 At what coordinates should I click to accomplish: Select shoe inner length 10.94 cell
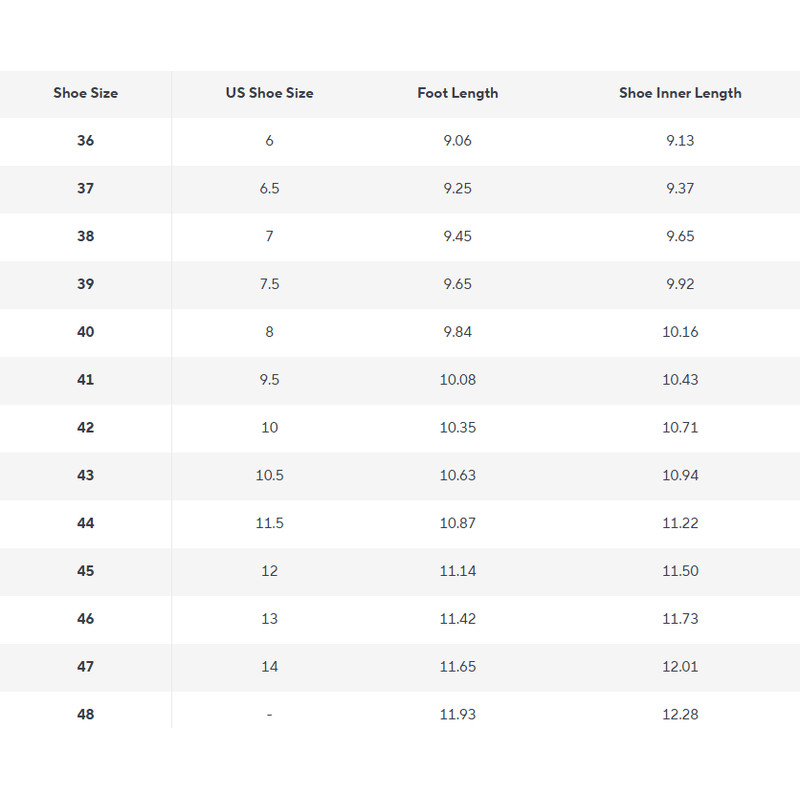click(x=680, y=475)
